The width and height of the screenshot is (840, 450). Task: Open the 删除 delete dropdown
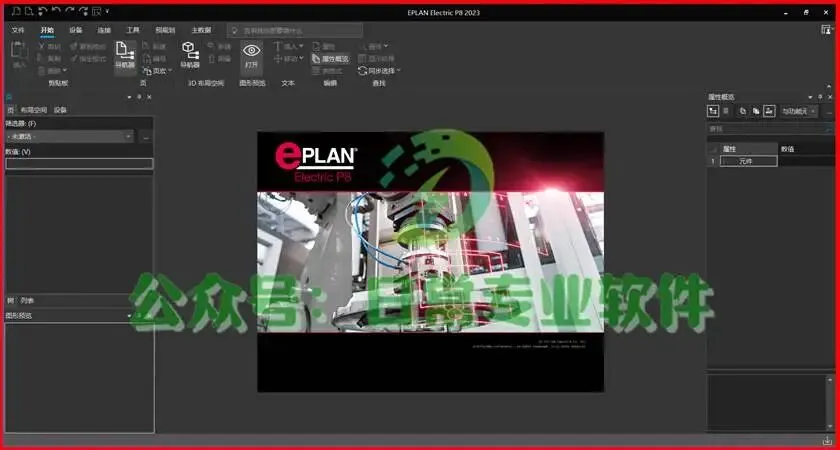(52, 71)
